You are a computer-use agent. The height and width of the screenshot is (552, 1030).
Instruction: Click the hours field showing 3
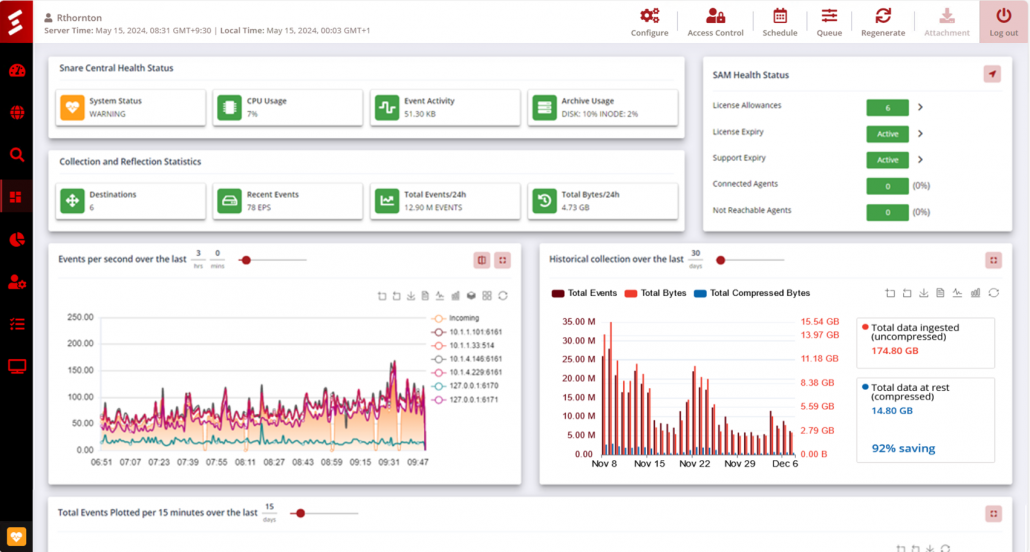coord(198,254)
